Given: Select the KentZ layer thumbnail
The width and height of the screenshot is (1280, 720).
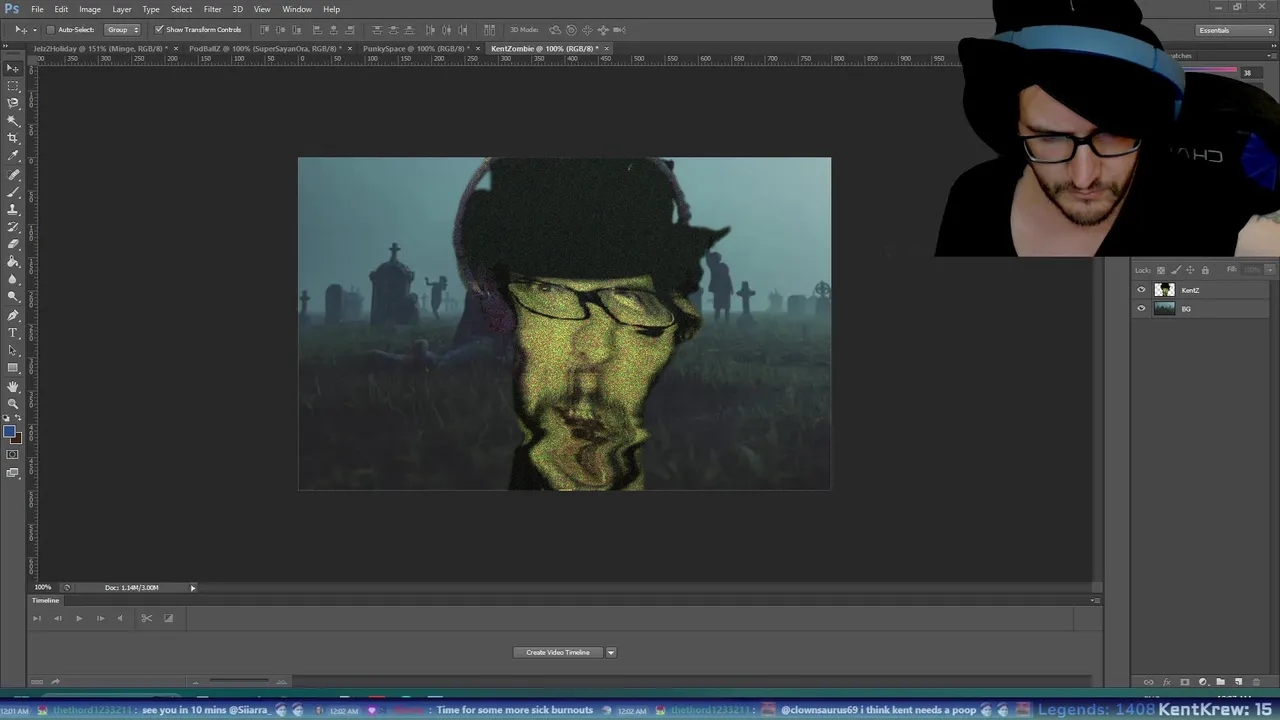Looking at the screenshot, I should click(1164, 290).
